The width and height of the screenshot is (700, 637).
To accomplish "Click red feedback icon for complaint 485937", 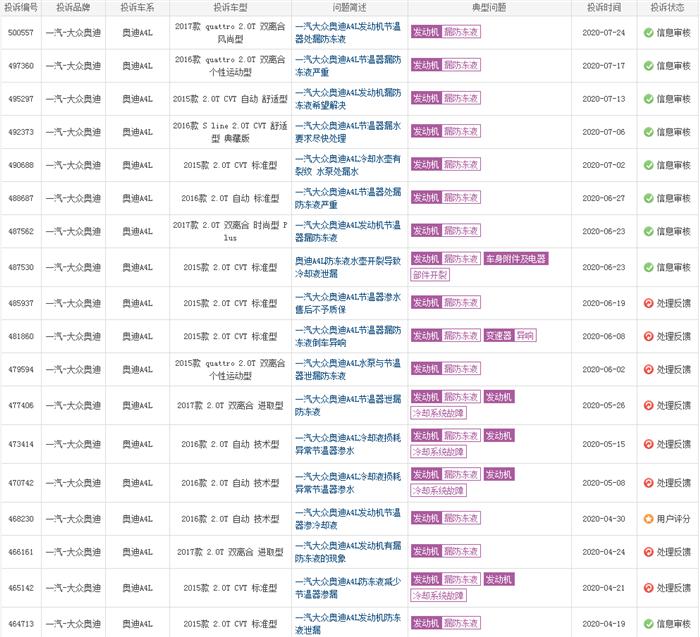I will (648, 303).
